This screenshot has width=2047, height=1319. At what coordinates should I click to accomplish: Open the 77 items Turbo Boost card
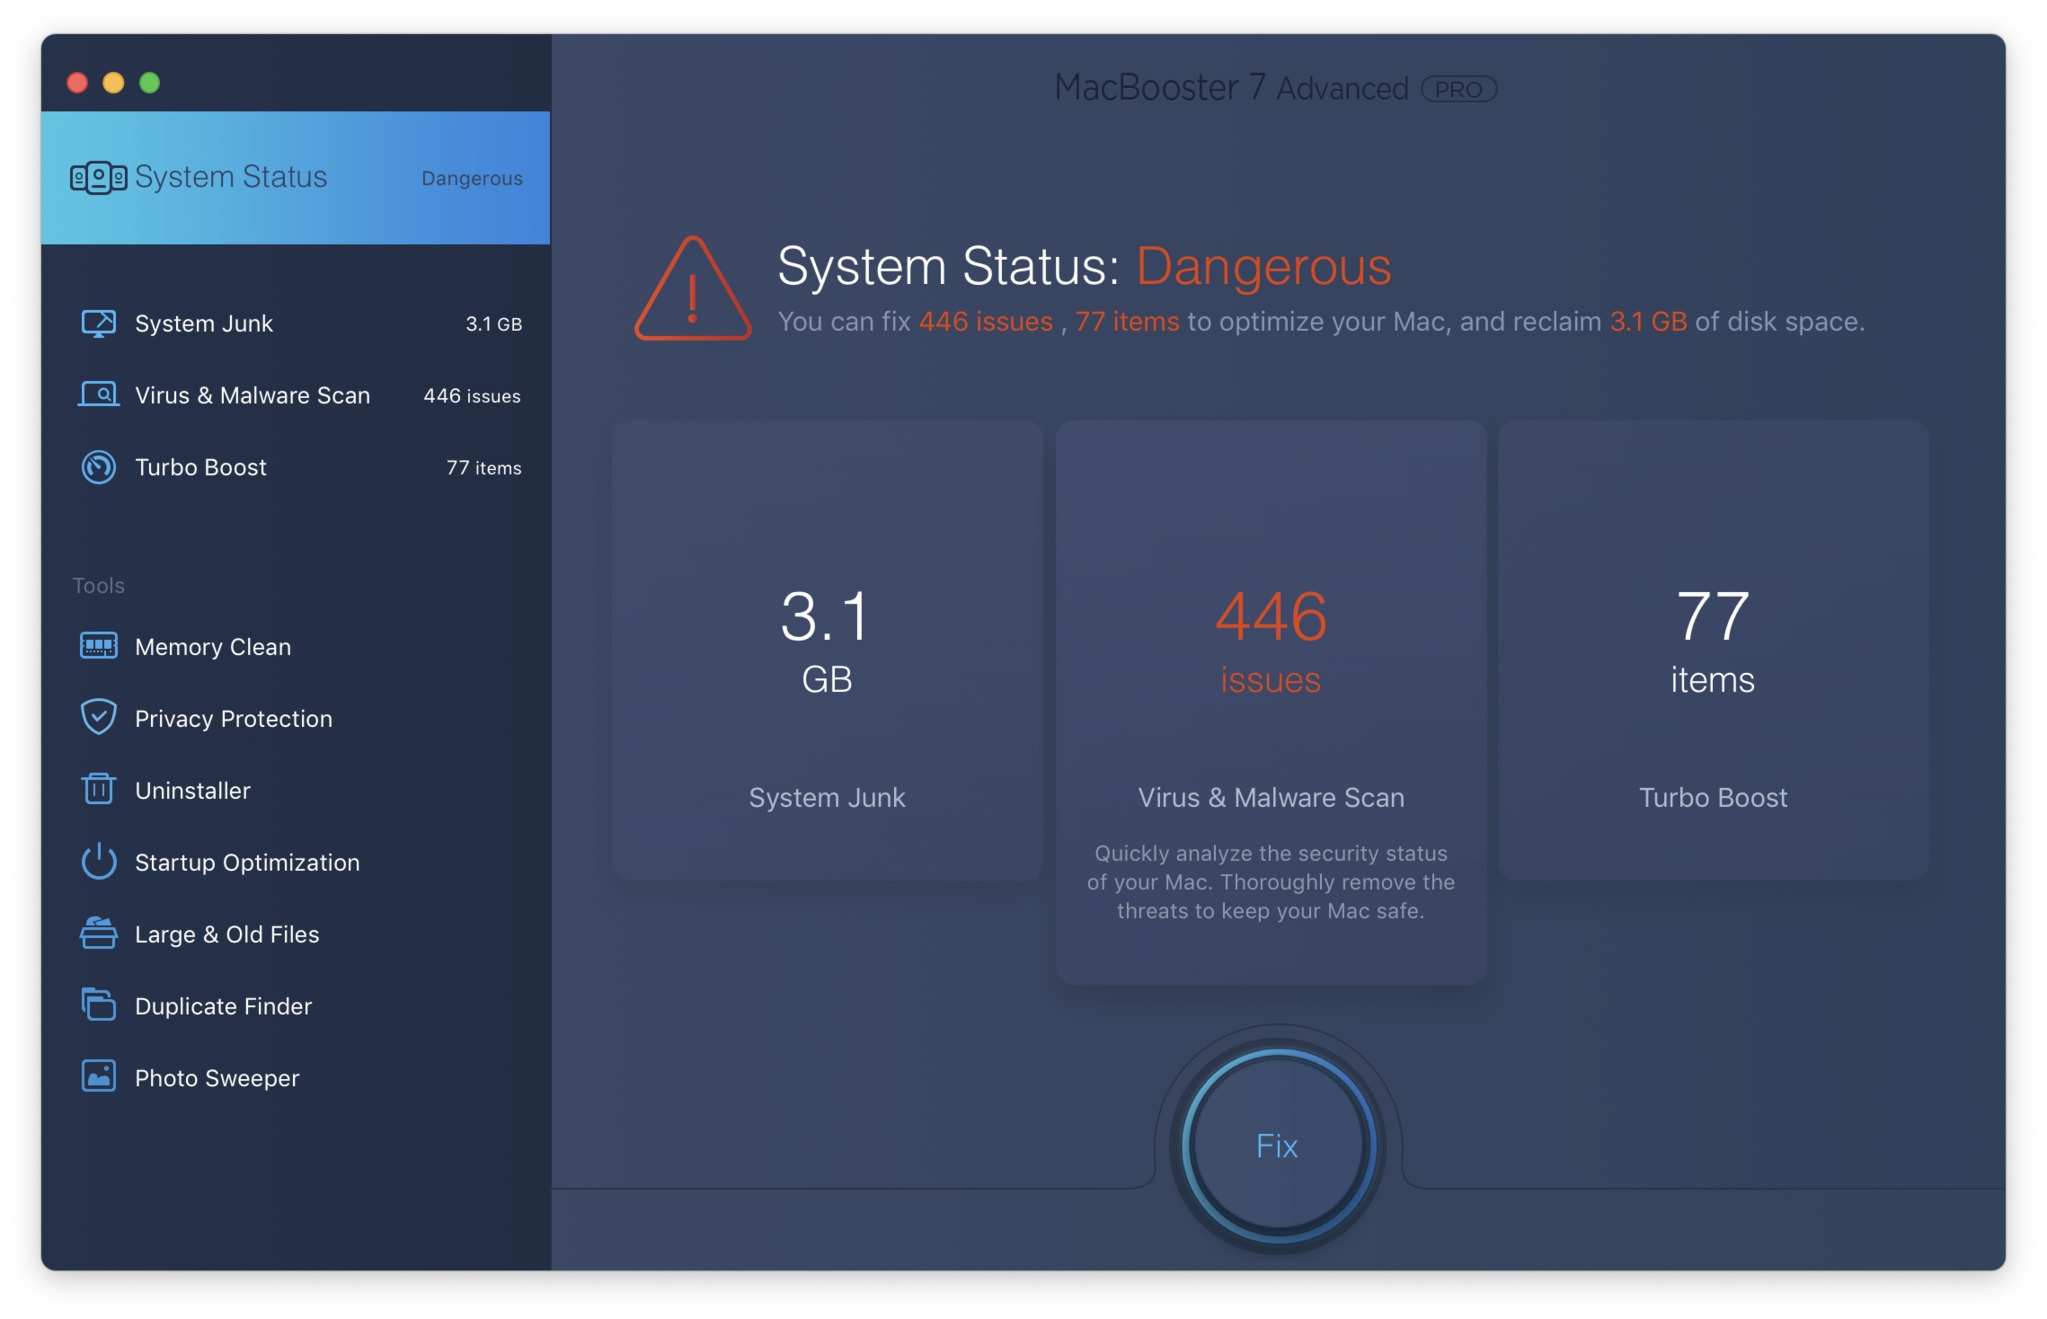tap(1712, 650)
